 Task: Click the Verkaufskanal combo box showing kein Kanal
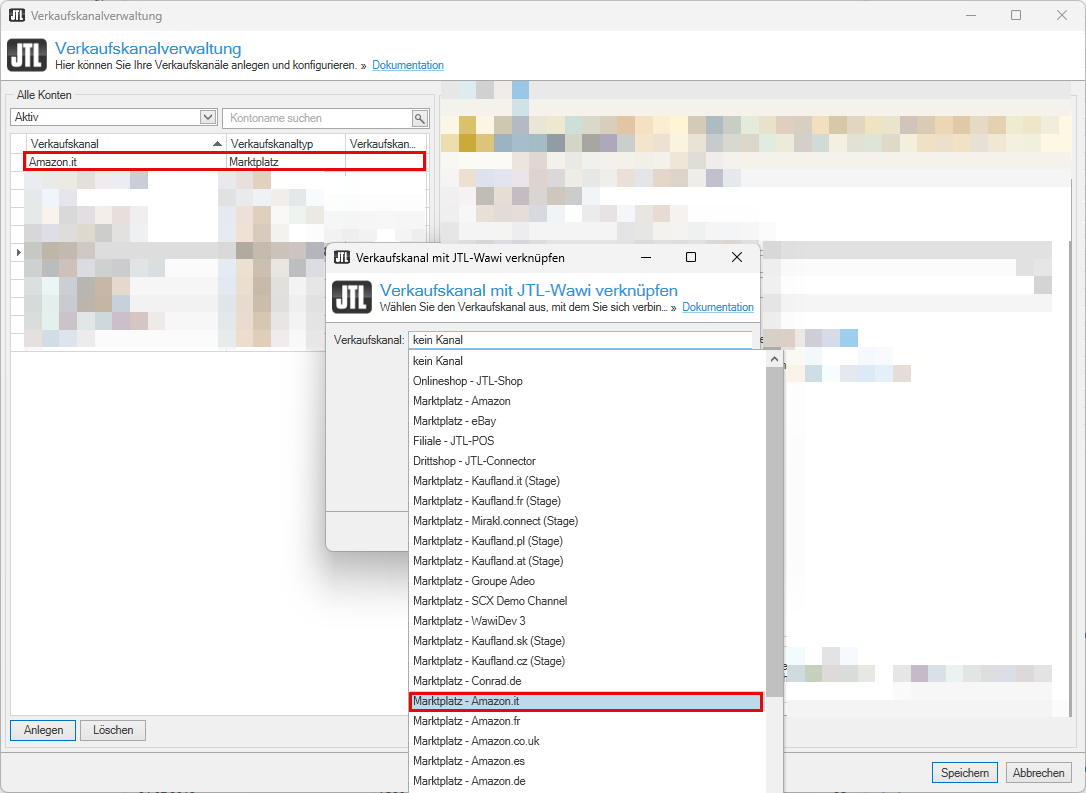[x=580, y=340]
